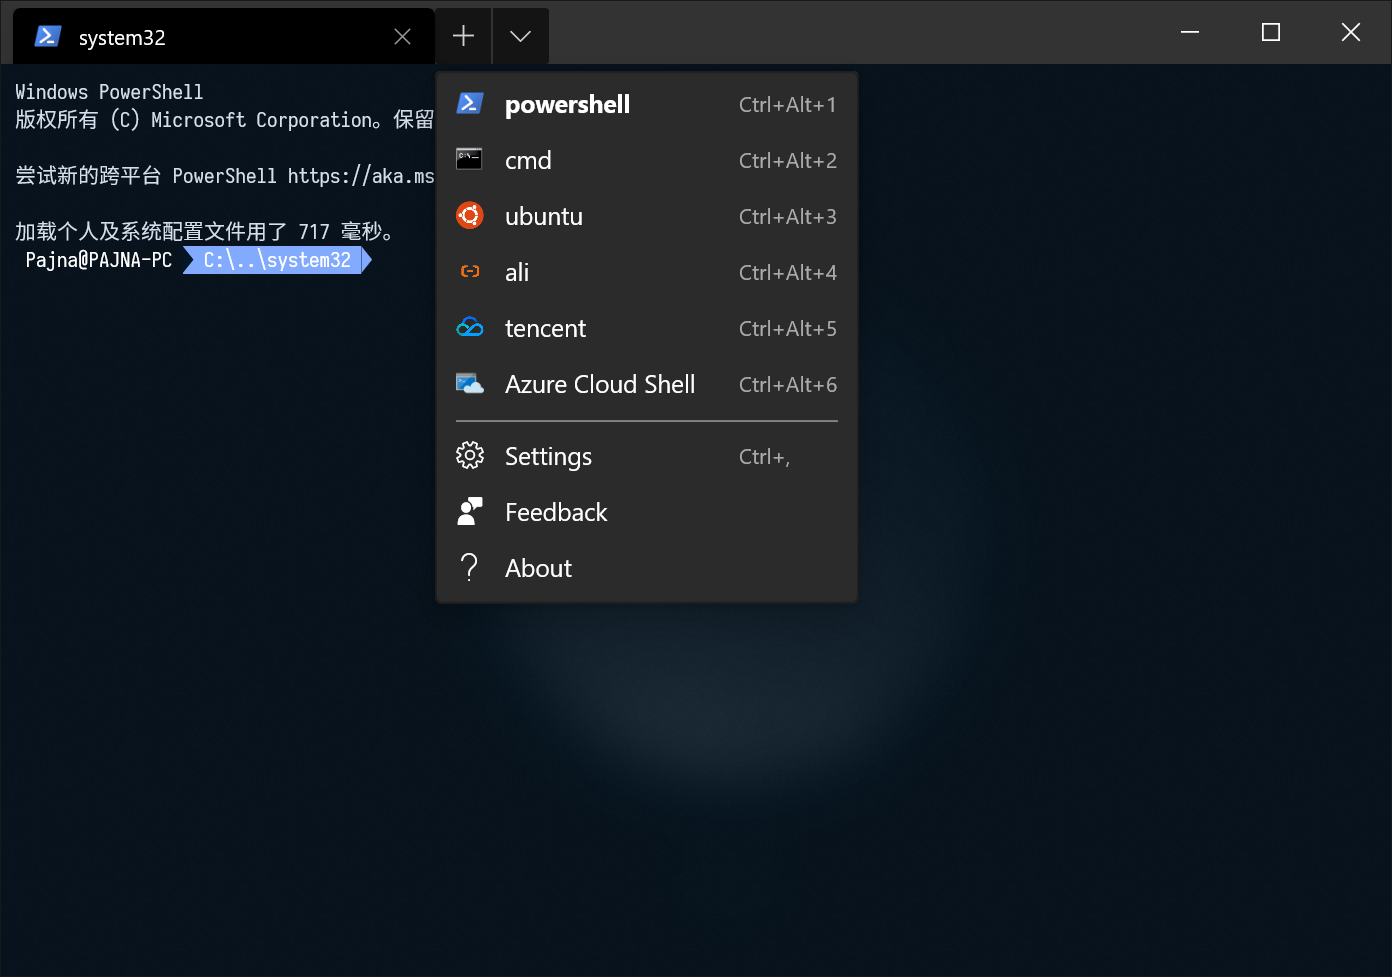This screenshot has width=1392, height=977.
Task: Click the Ctrl+Alt+6 shortcut label
Action: [788, 384]
